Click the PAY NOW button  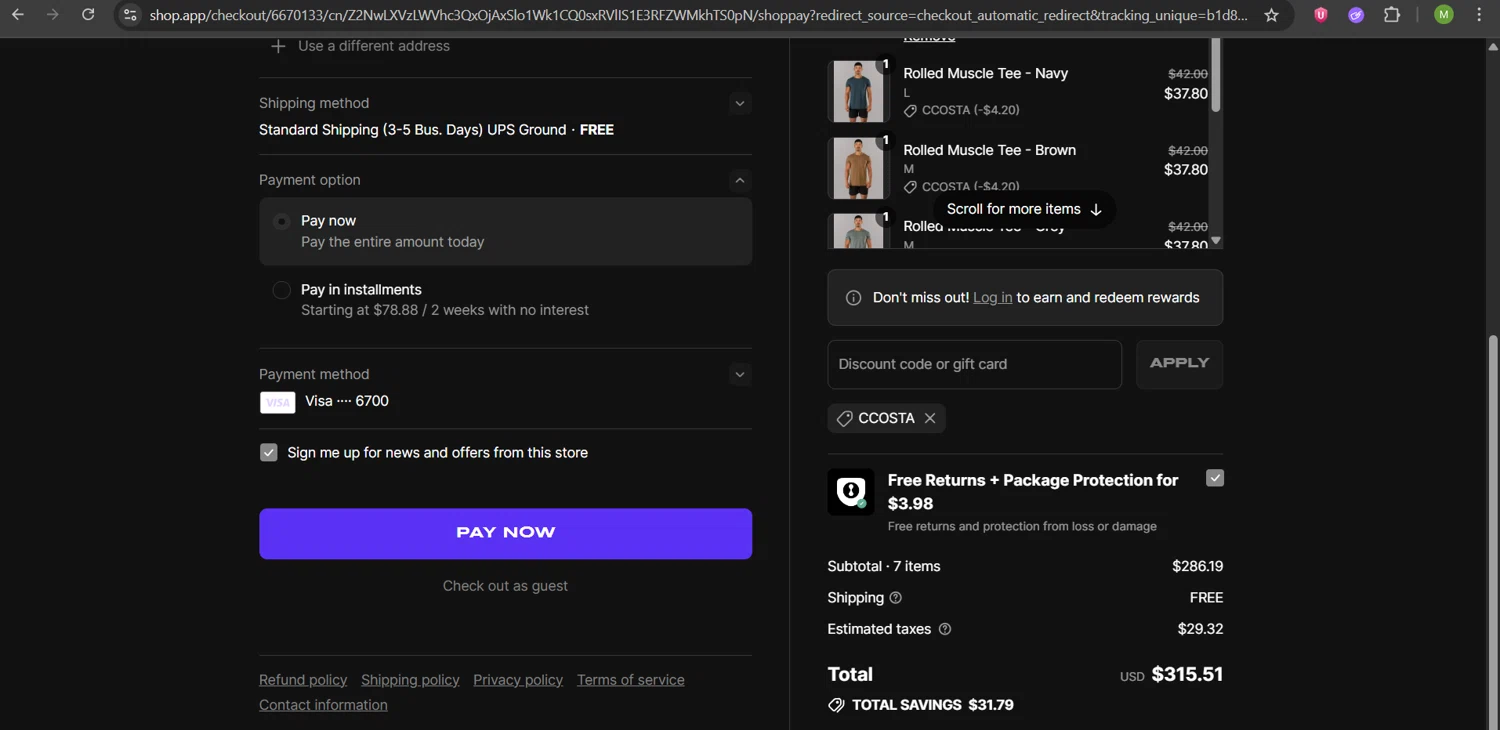click(505, 533)
